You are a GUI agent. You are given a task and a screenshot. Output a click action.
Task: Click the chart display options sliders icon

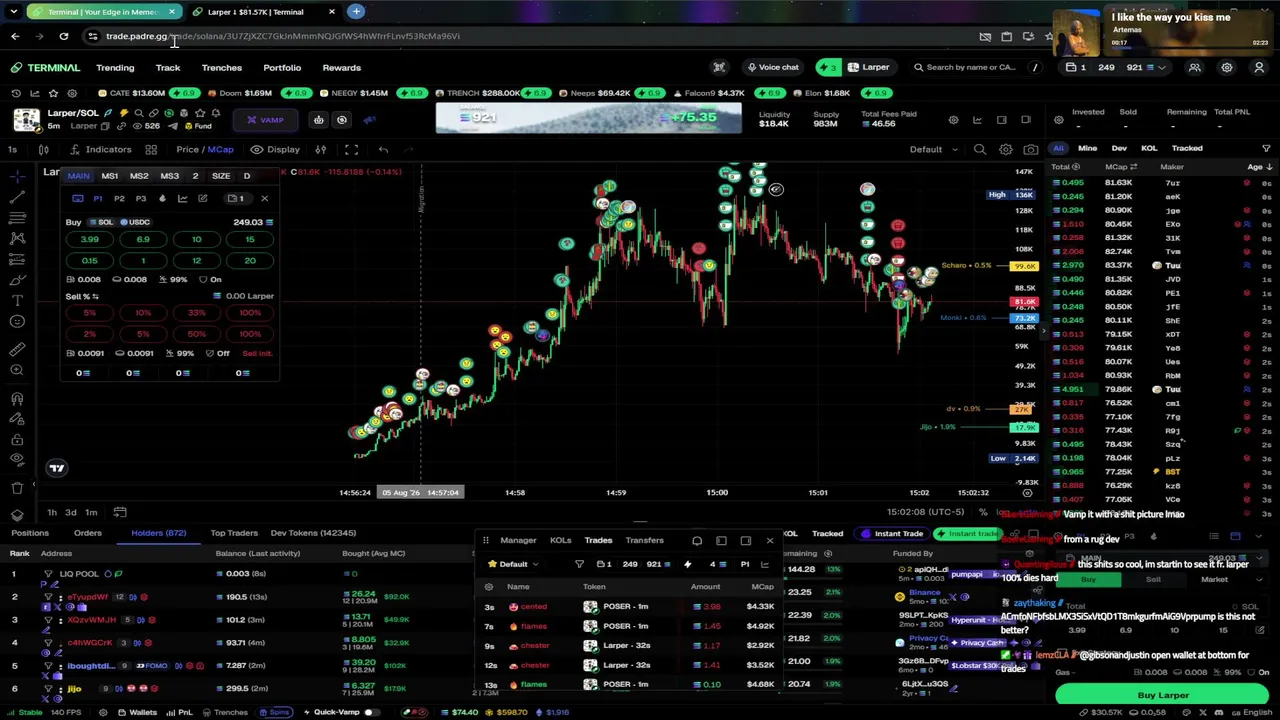321,149
